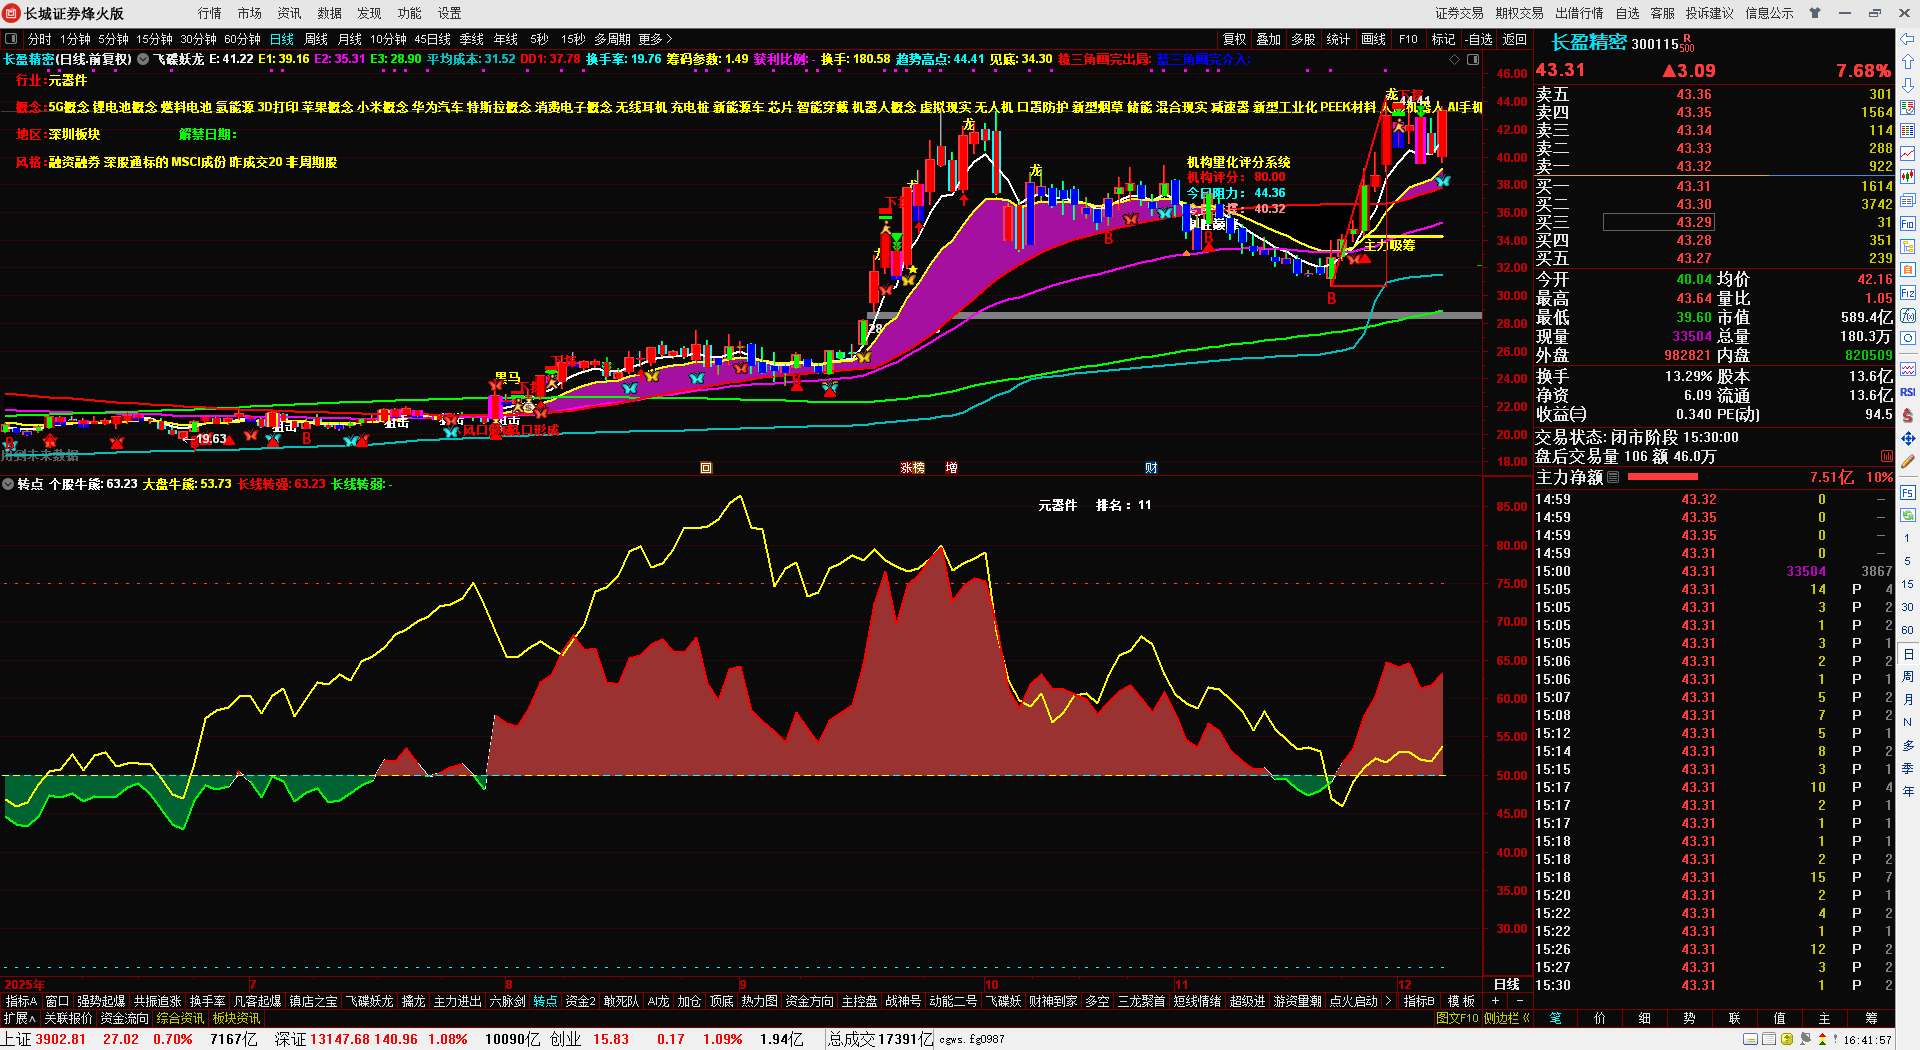Viewport: 1920px width, 1050px height.
Task: Toggle the 标记 marker option
Action: click(1443, 39)
